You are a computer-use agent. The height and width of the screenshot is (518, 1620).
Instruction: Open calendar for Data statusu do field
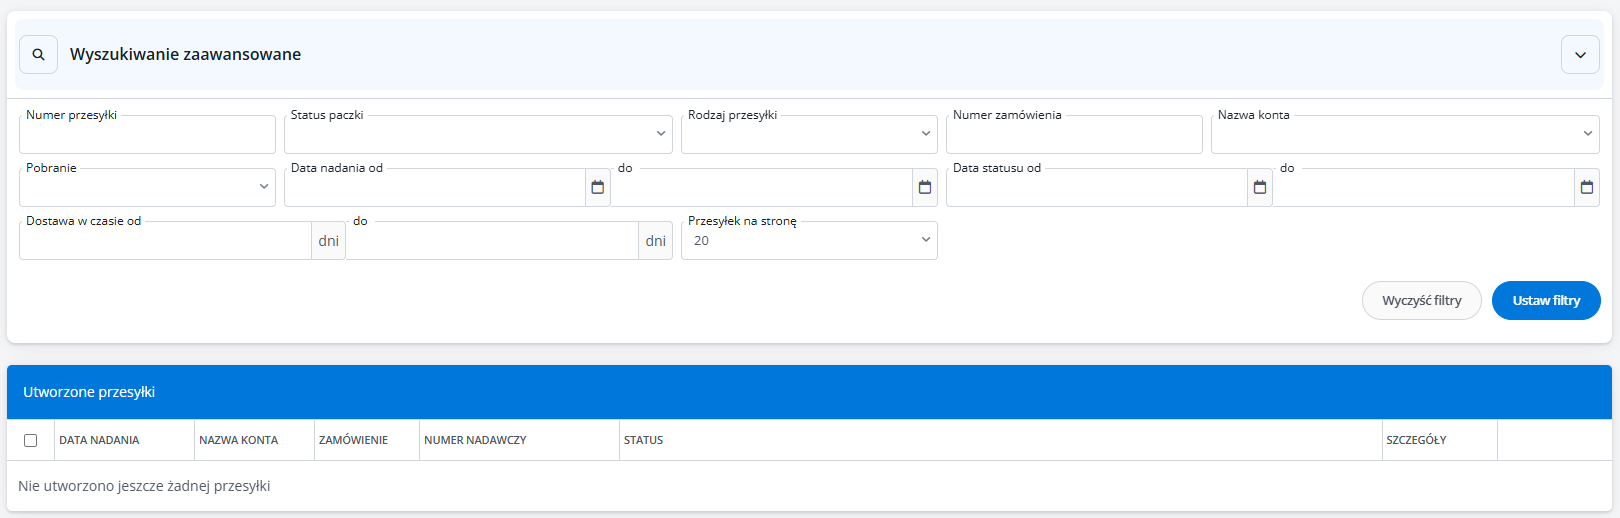coord(1586,187)
